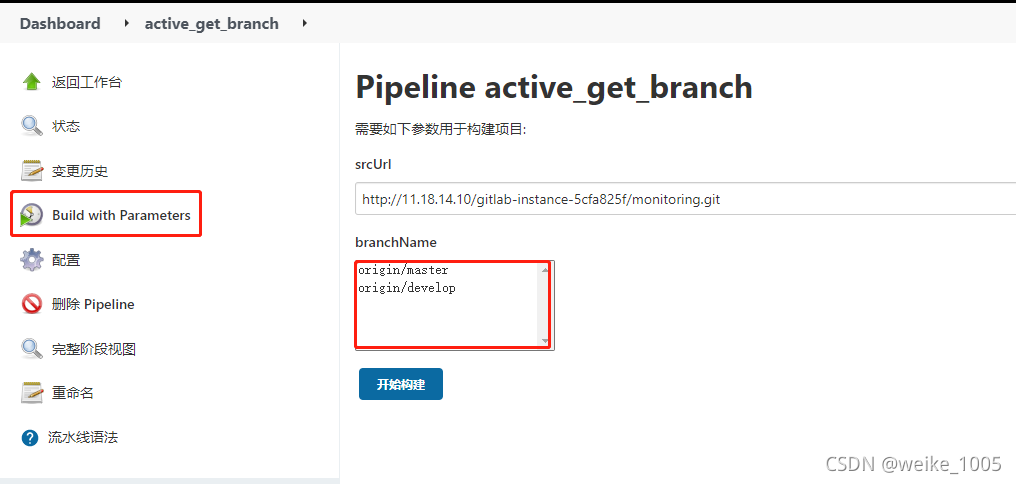Click the 开始构建 button
This screenshot has height=484, width=1016.
(400, 384)
